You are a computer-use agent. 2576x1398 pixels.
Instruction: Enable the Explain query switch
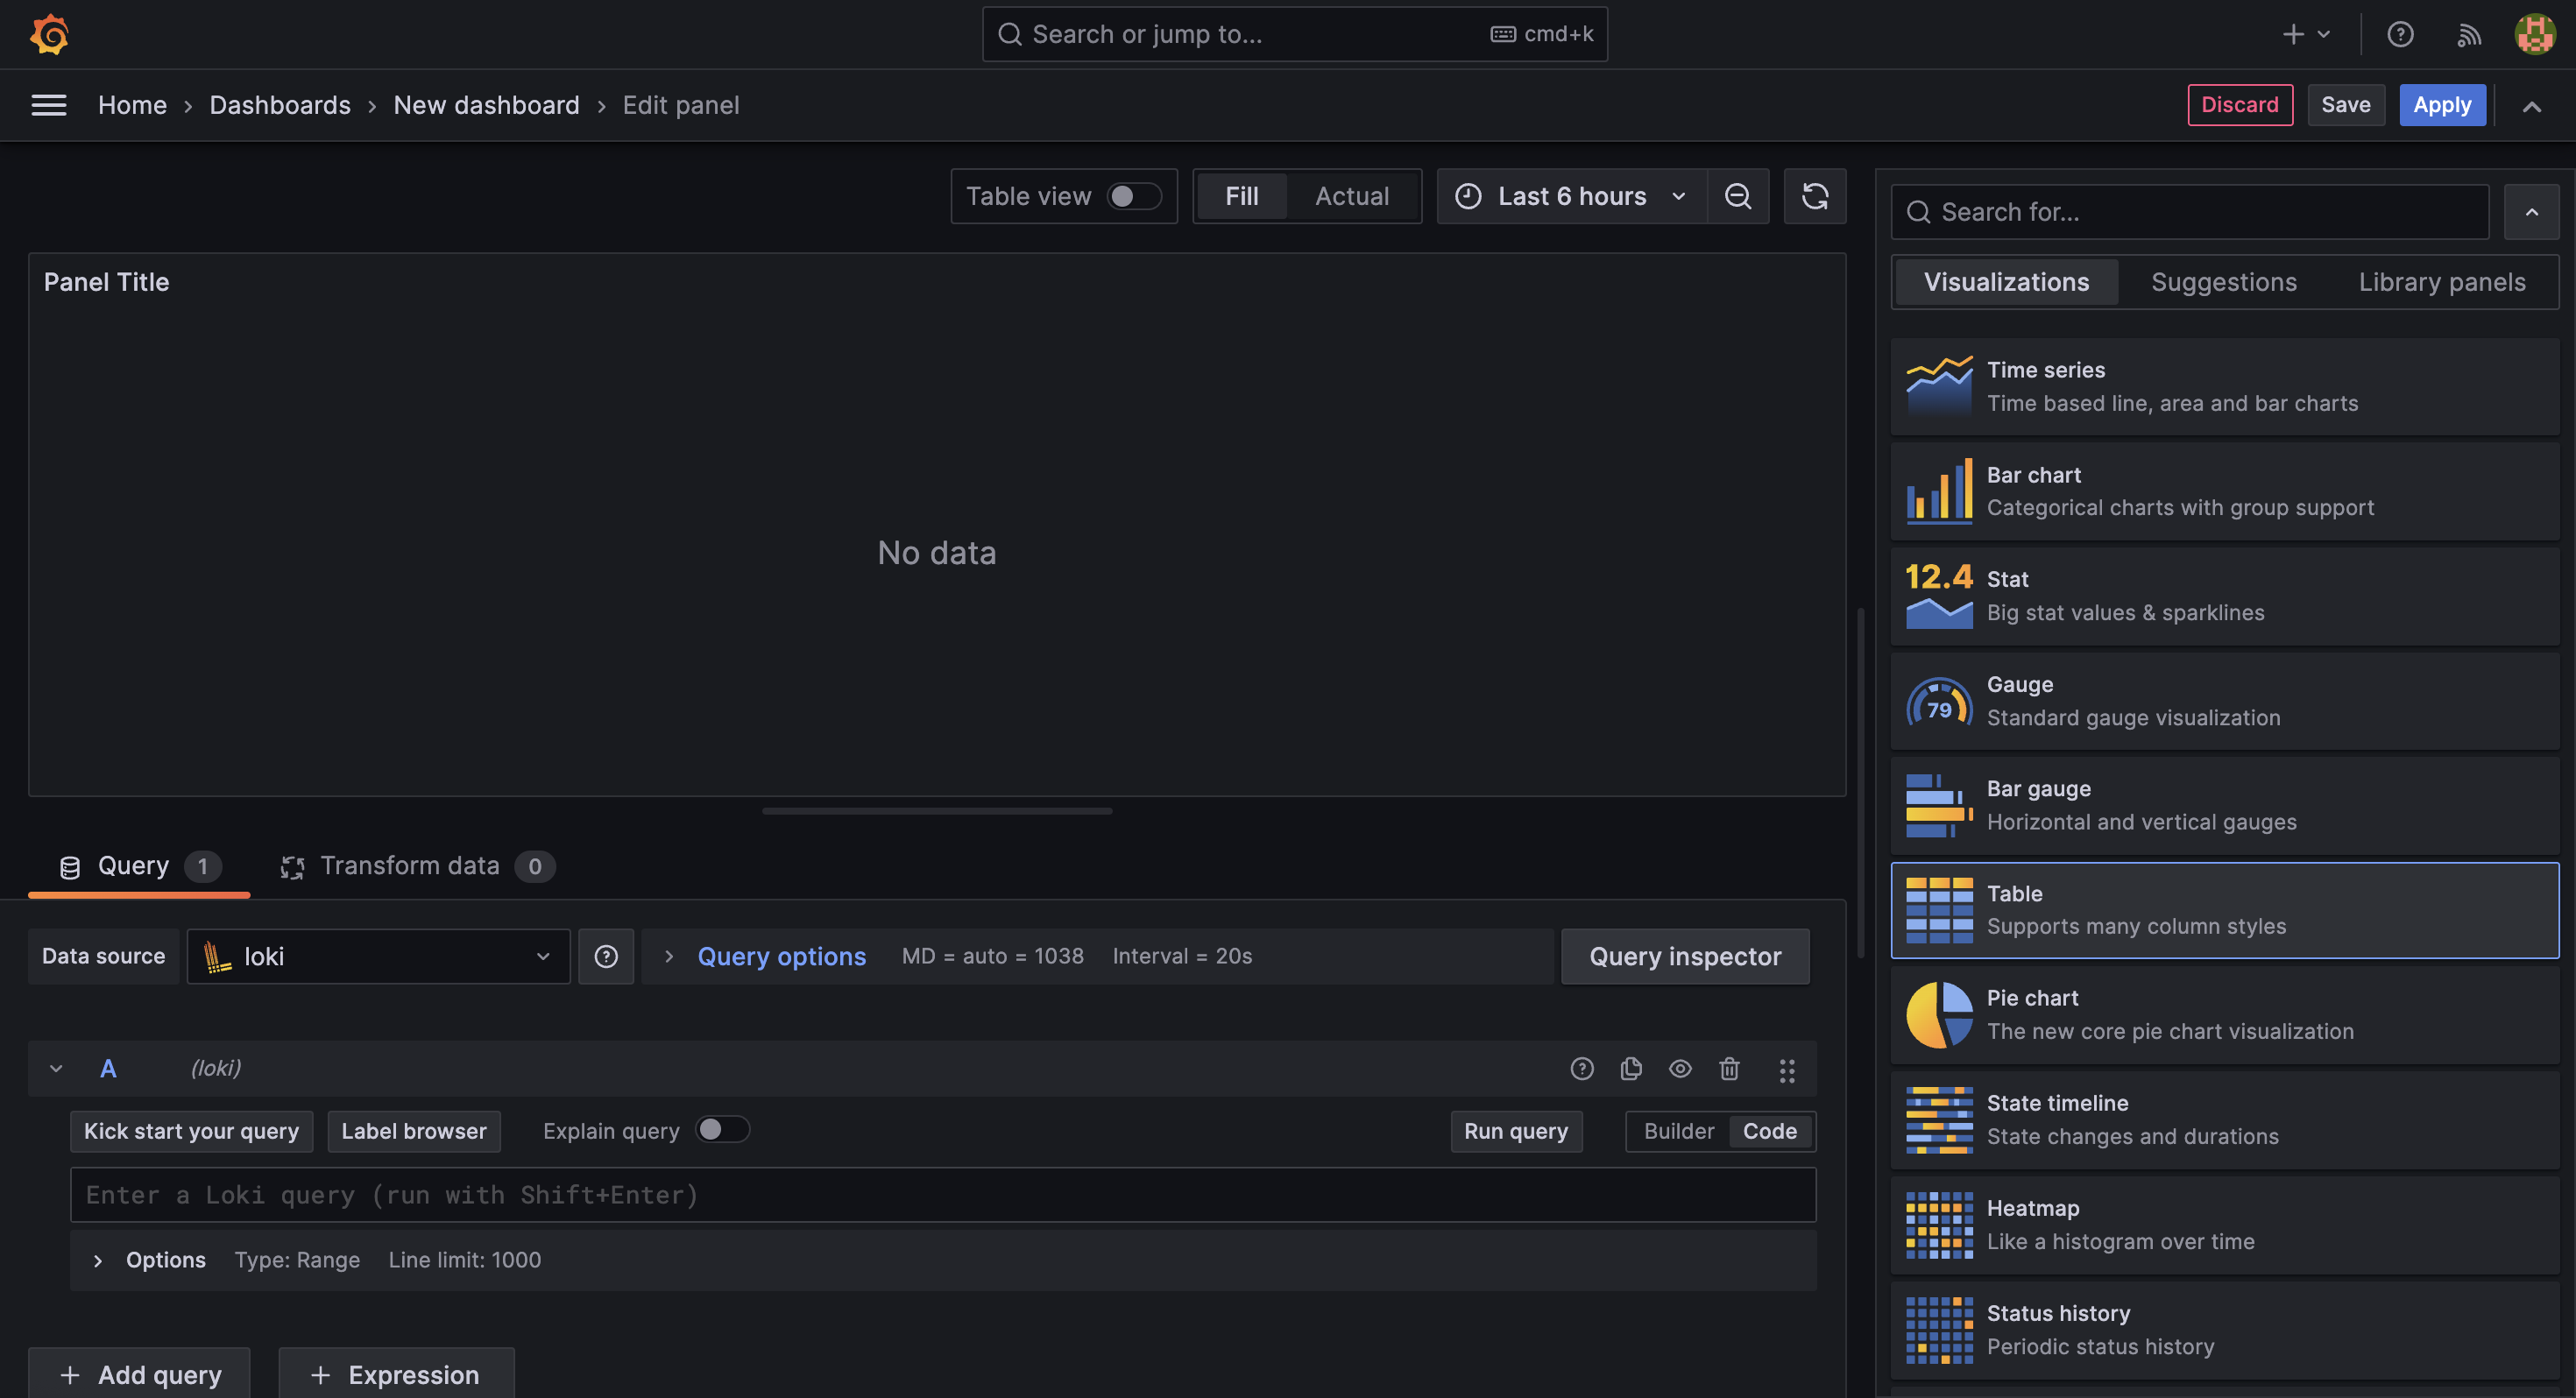(x=722, y=1130)
